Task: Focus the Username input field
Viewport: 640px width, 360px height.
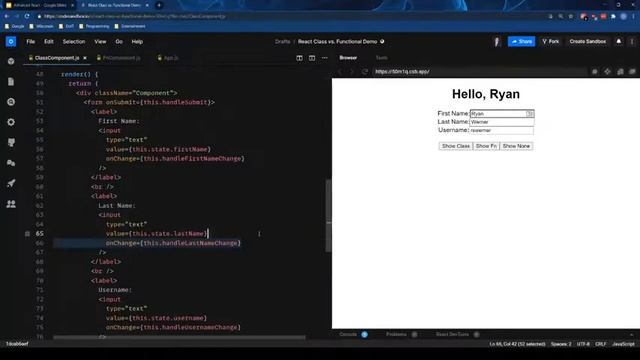Action: point(501,130)
